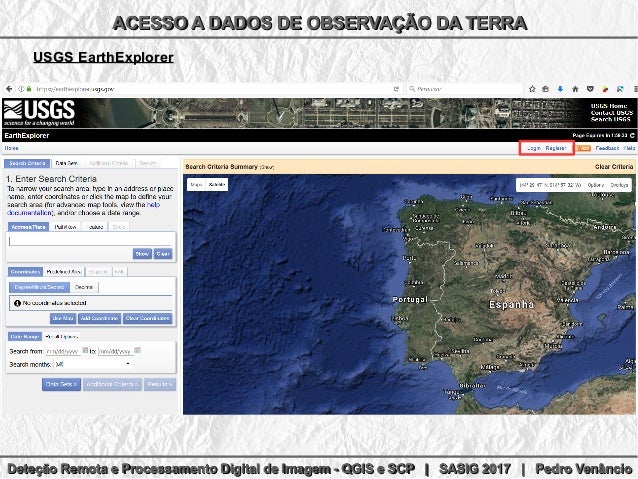Click the Additional Criteria » button
The image size is (638, 479).
112,384
